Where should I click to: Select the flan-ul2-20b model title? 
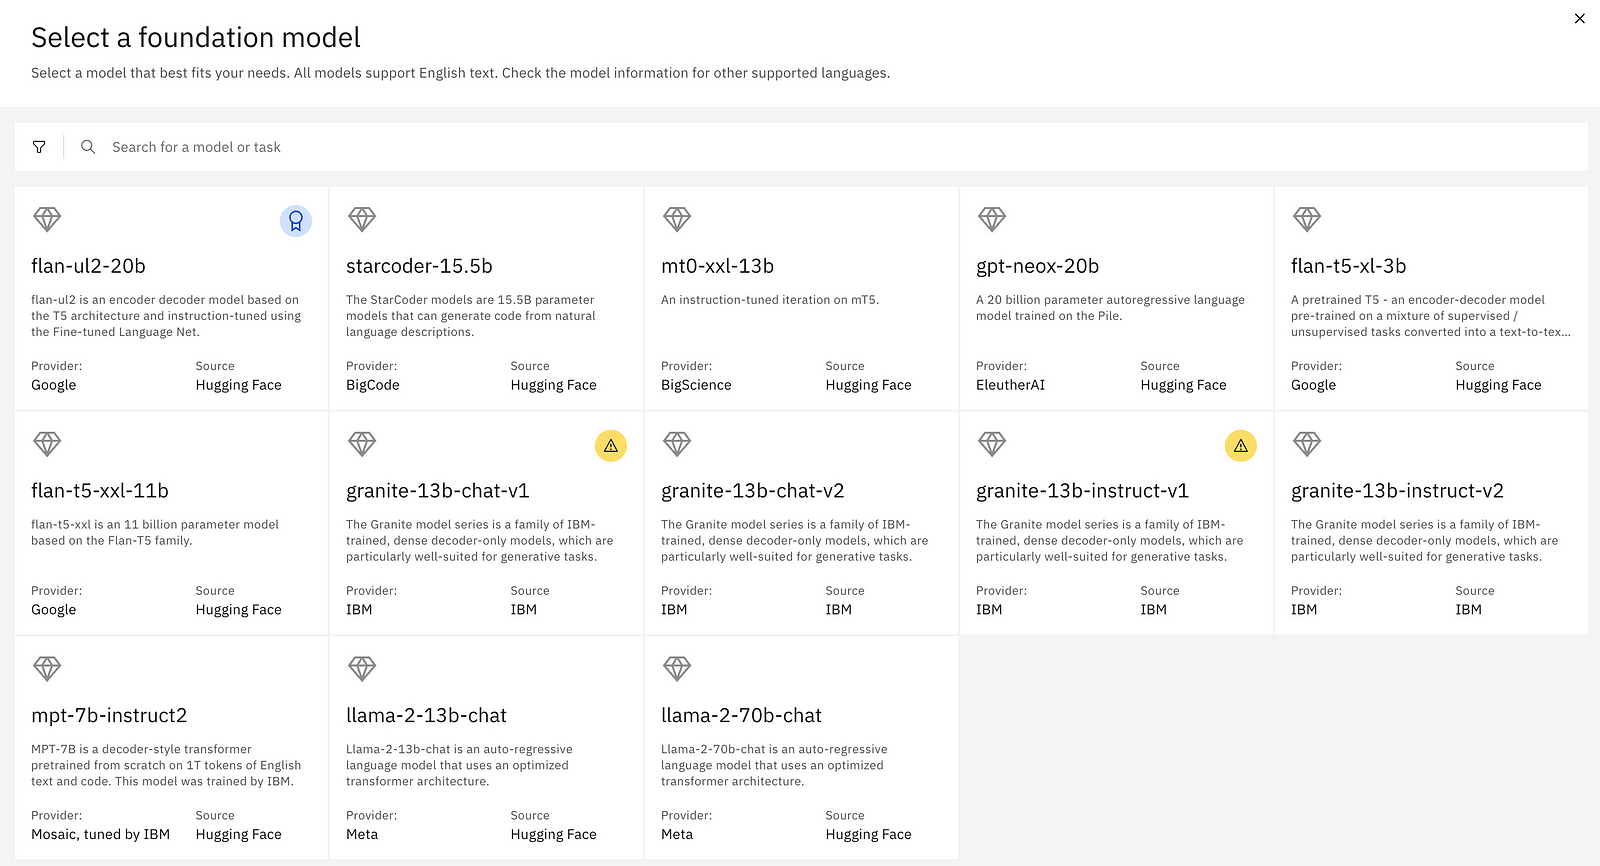[88, 266]
